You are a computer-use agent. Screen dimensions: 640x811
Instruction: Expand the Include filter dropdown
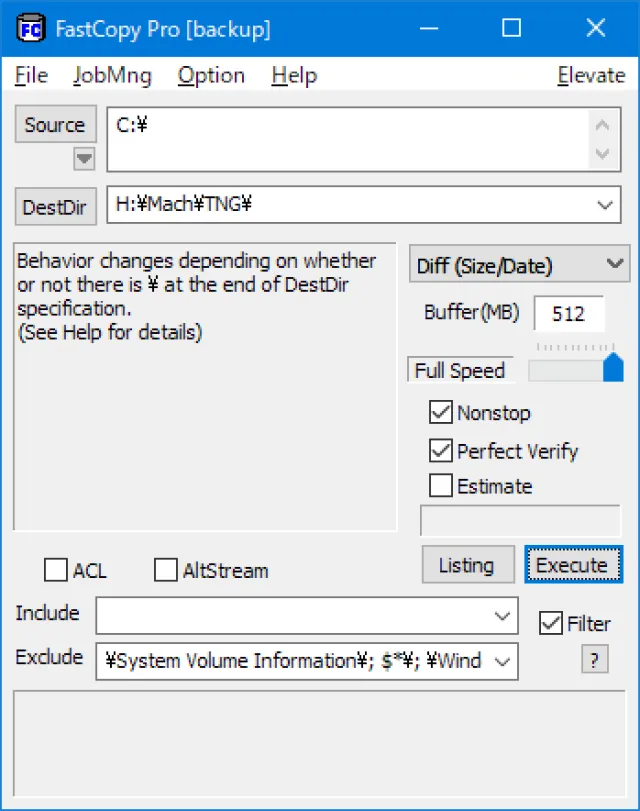click(x=502, y=615)
